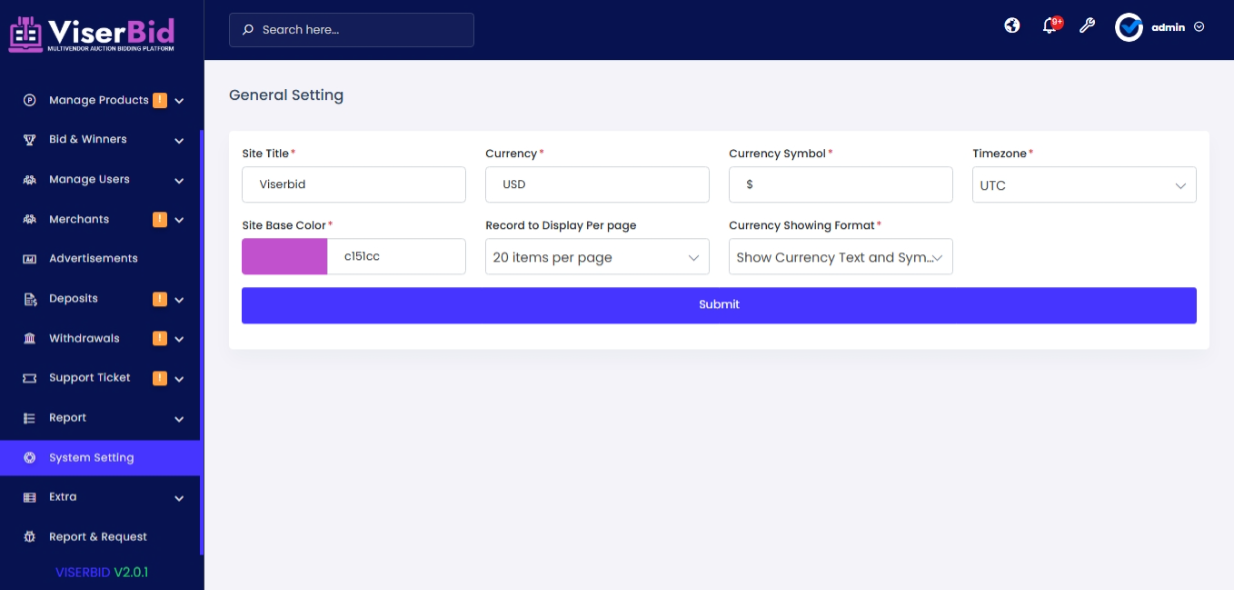Click the Site Title input field
The width and height of the screenshot is (1234, 590).
coord(354,185)
